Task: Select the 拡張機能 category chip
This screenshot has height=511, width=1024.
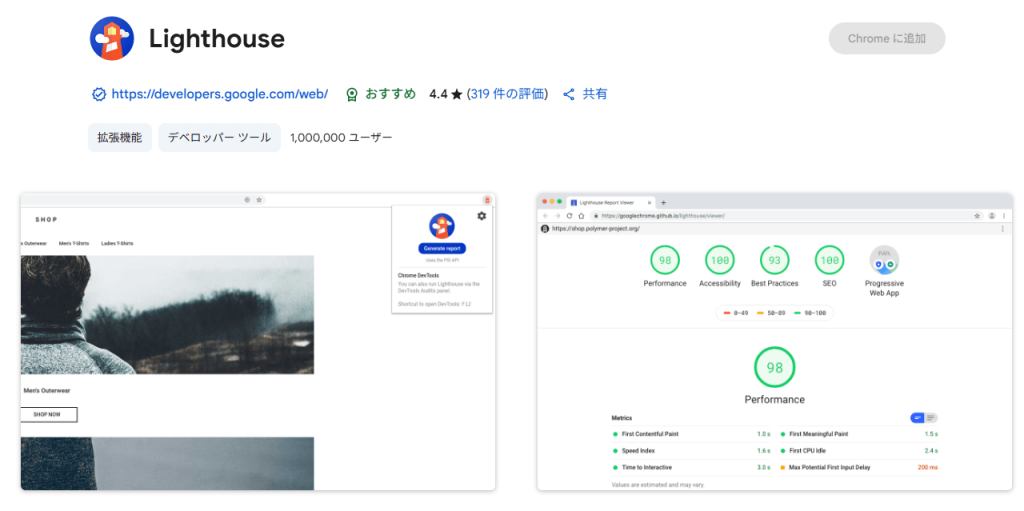Action: pos(120,138)
